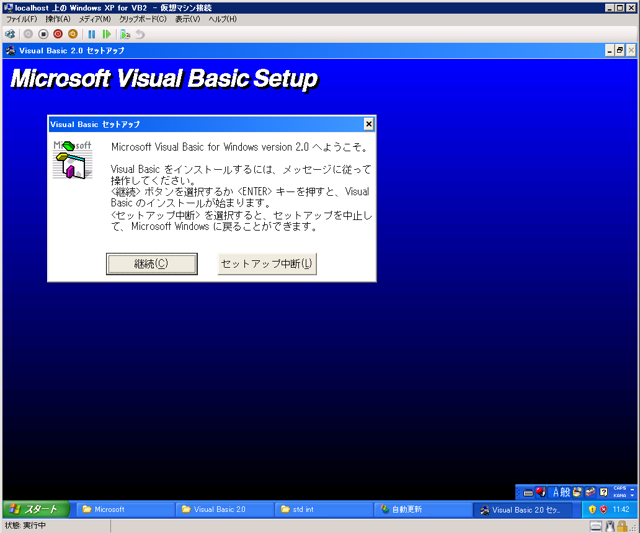Click the 継続(C) button to continue setup
The image size is (640, 533).
point(152,264)
